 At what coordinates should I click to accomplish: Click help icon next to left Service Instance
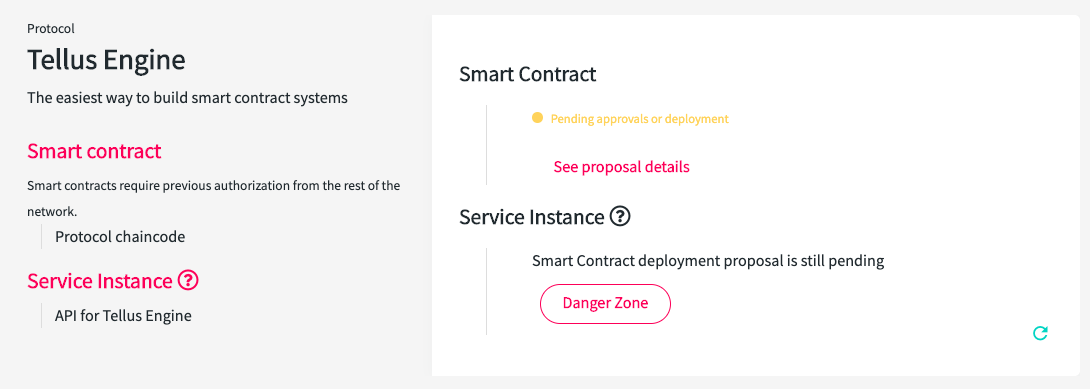(188, 281)
